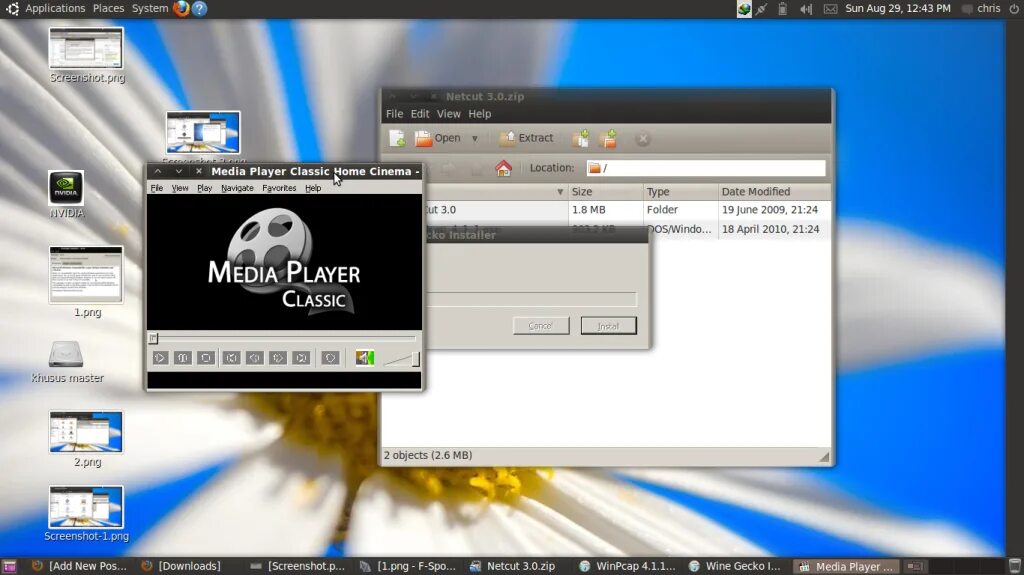Click Pause button in Media Player Classic

click(183, 358)
